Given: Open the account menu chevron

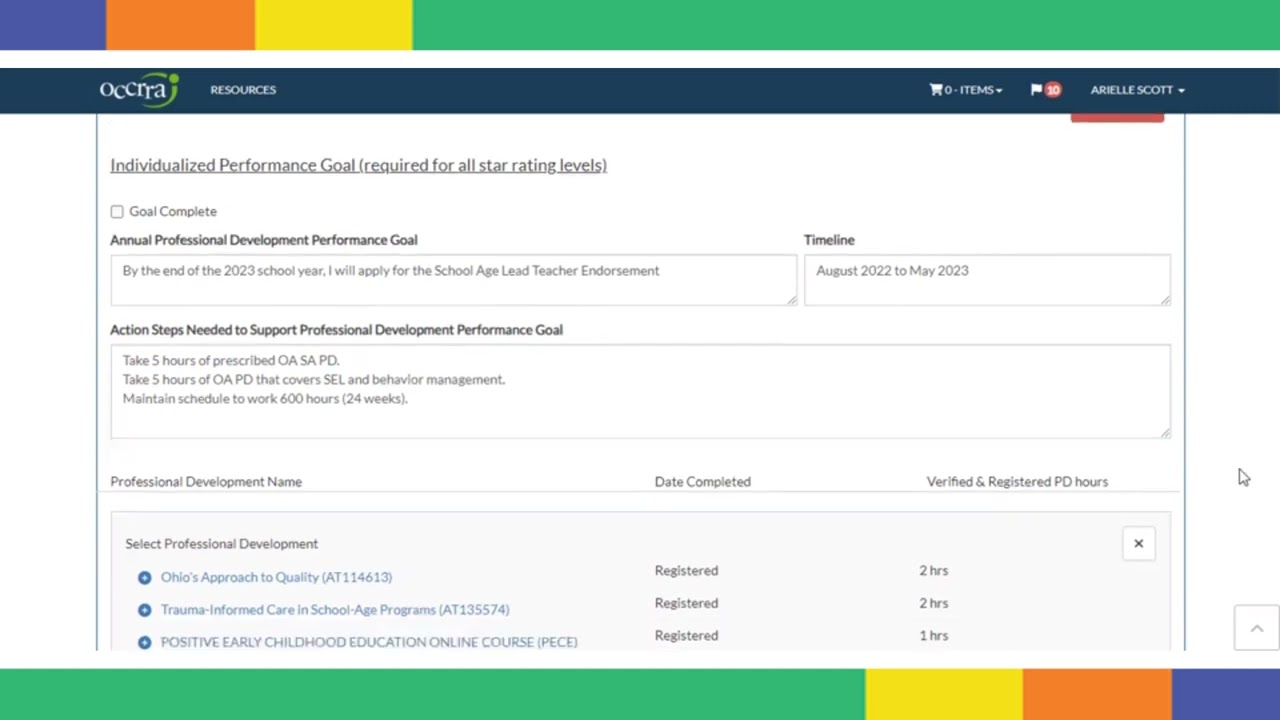Looking at the screenshot, I should pos(1180,89).
